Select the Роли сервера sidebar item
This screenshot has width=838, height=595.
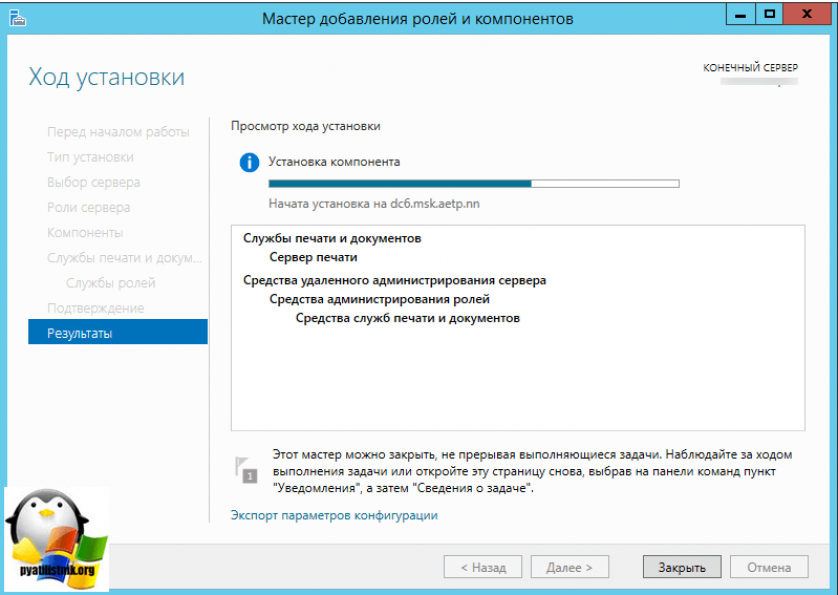click(88, 207)
